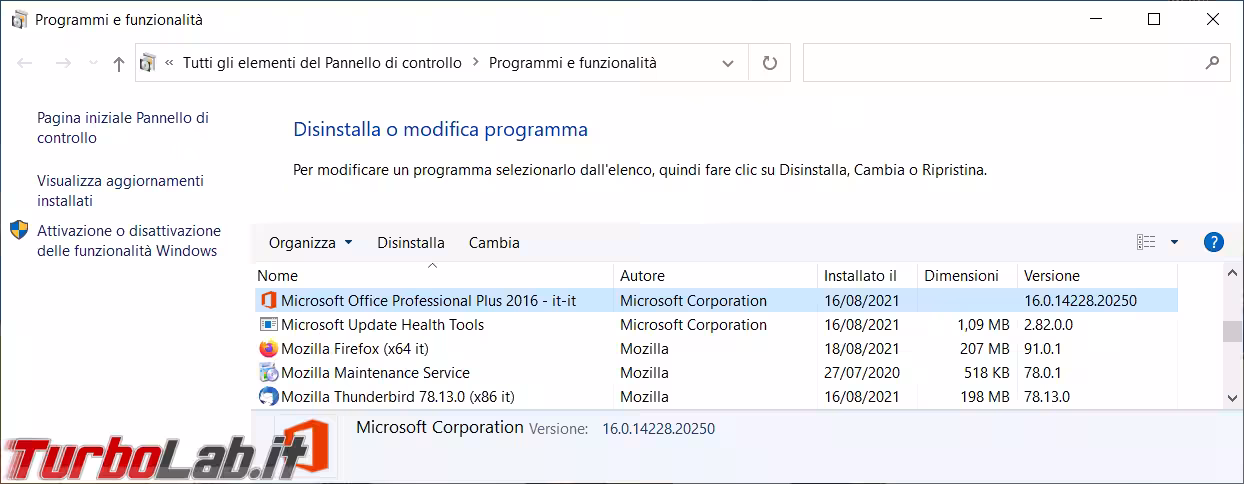Click Disinstalla in the toolbar
This screenshot has width=1244, height=484.
(x=411, y=243)
